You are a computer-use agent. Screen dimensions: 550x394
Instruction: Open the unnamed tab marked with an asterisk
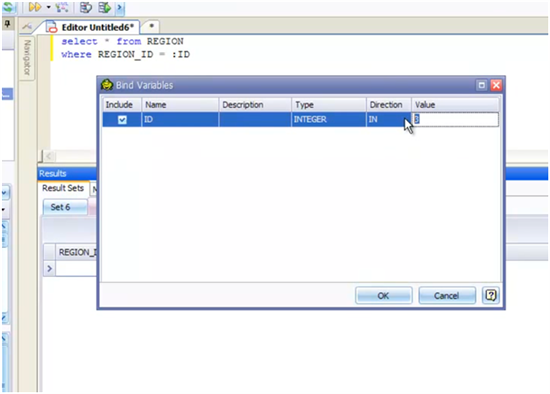(152, 26)
